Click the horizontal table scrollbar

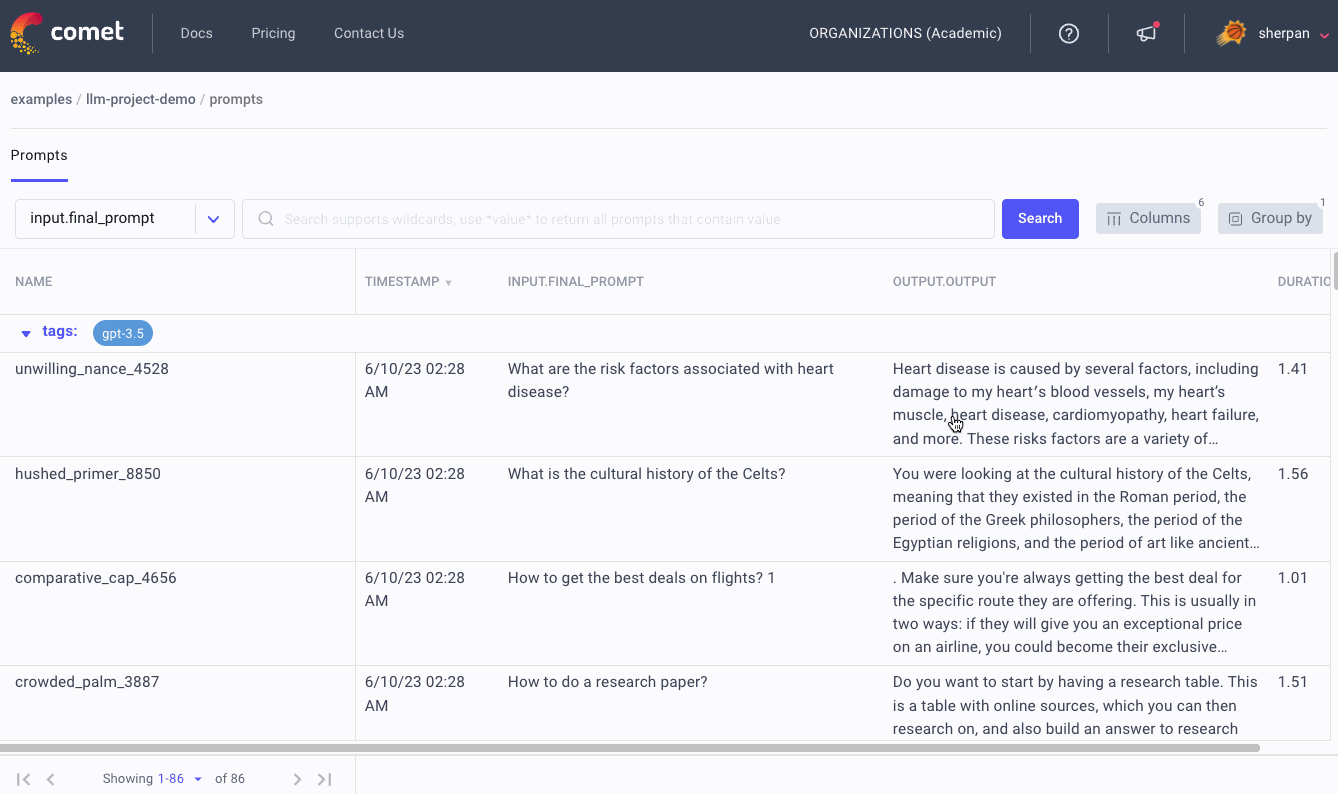coord(630,747)
